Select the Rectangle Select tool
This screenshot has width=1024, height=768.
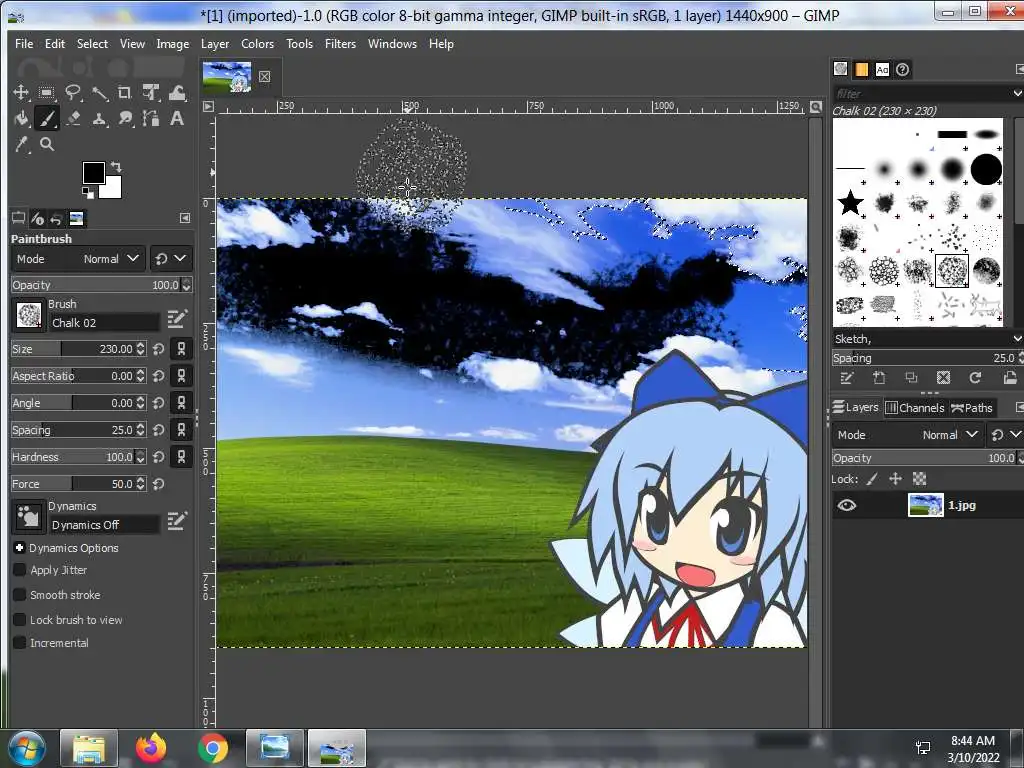pyautogui.click(x=46, y=93)
